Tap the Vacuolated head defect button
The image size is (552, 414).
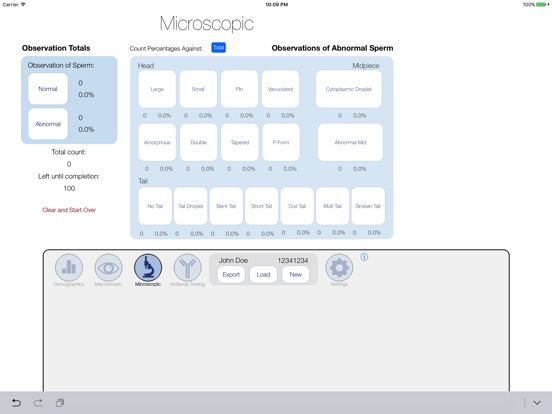coord(281,89)
